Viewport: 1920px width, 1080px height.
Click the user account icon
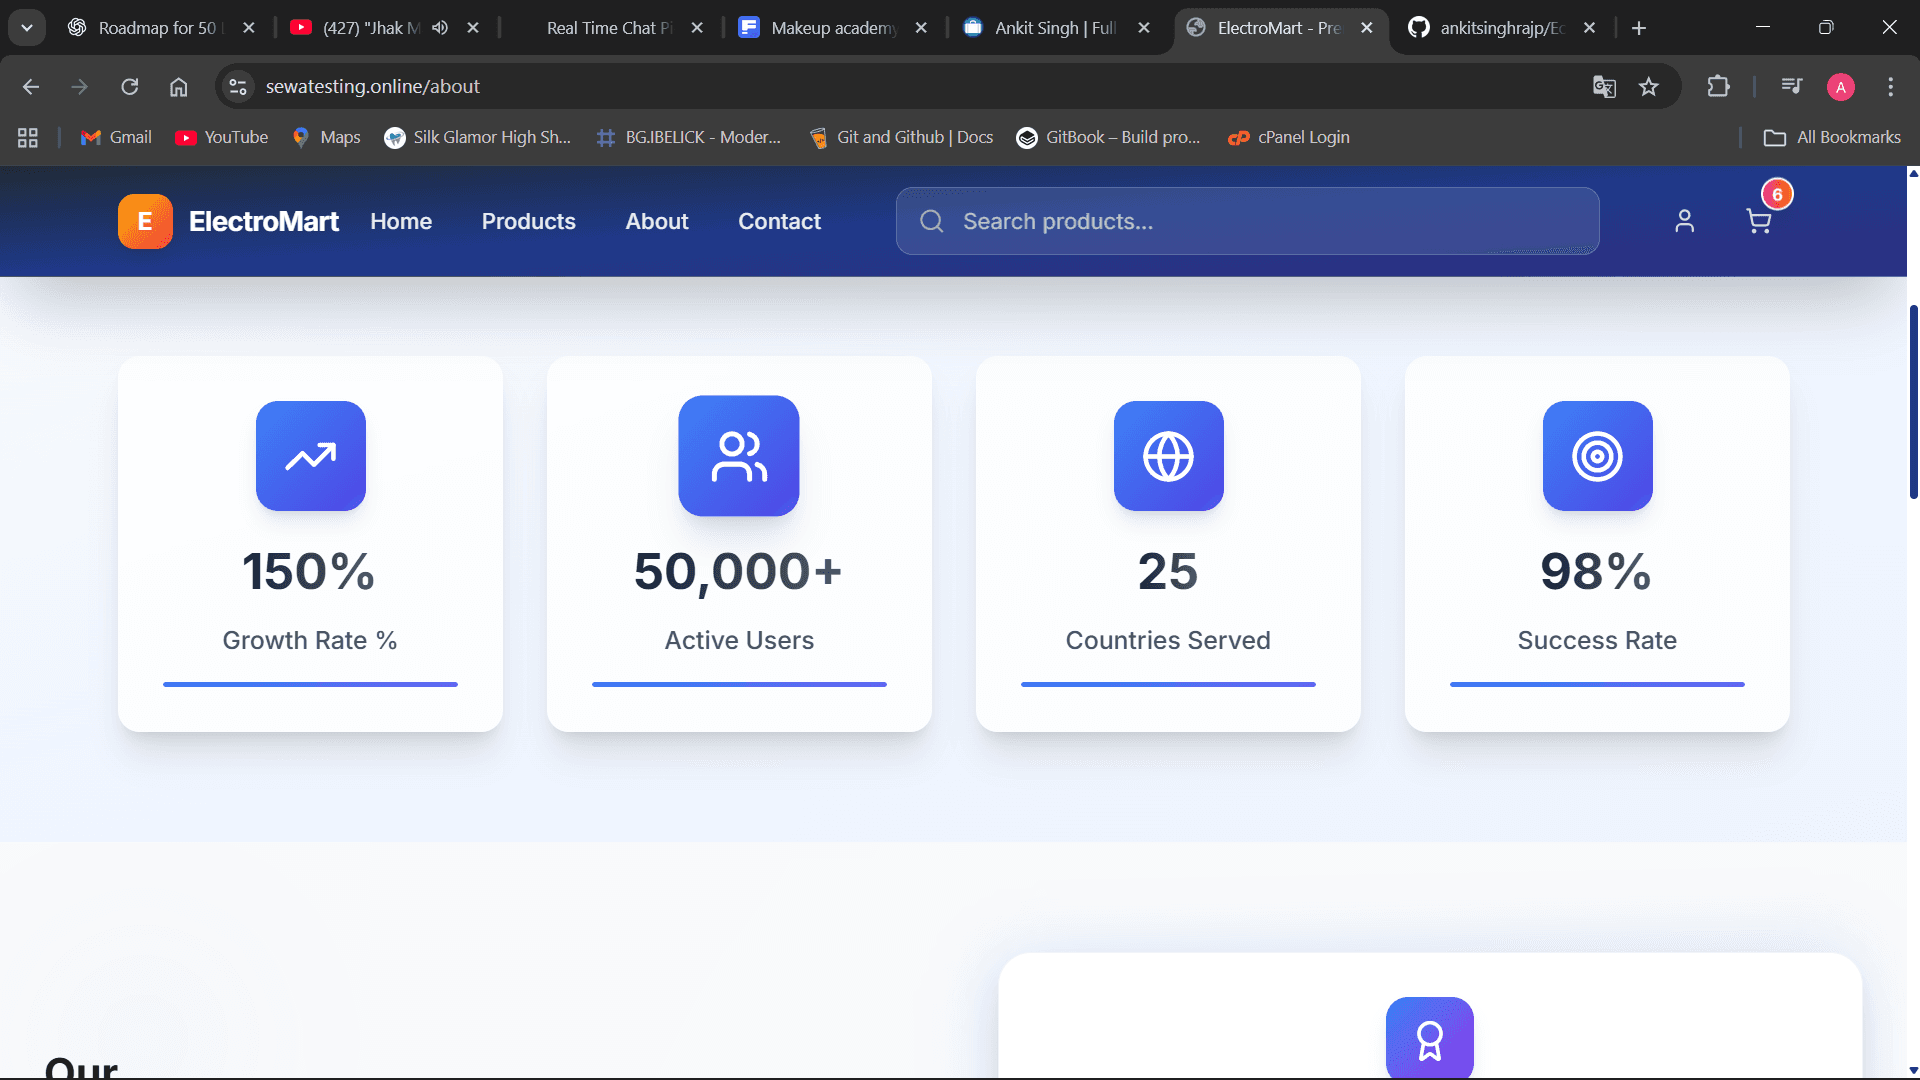pyautogui.click(x=1684, y=221)
